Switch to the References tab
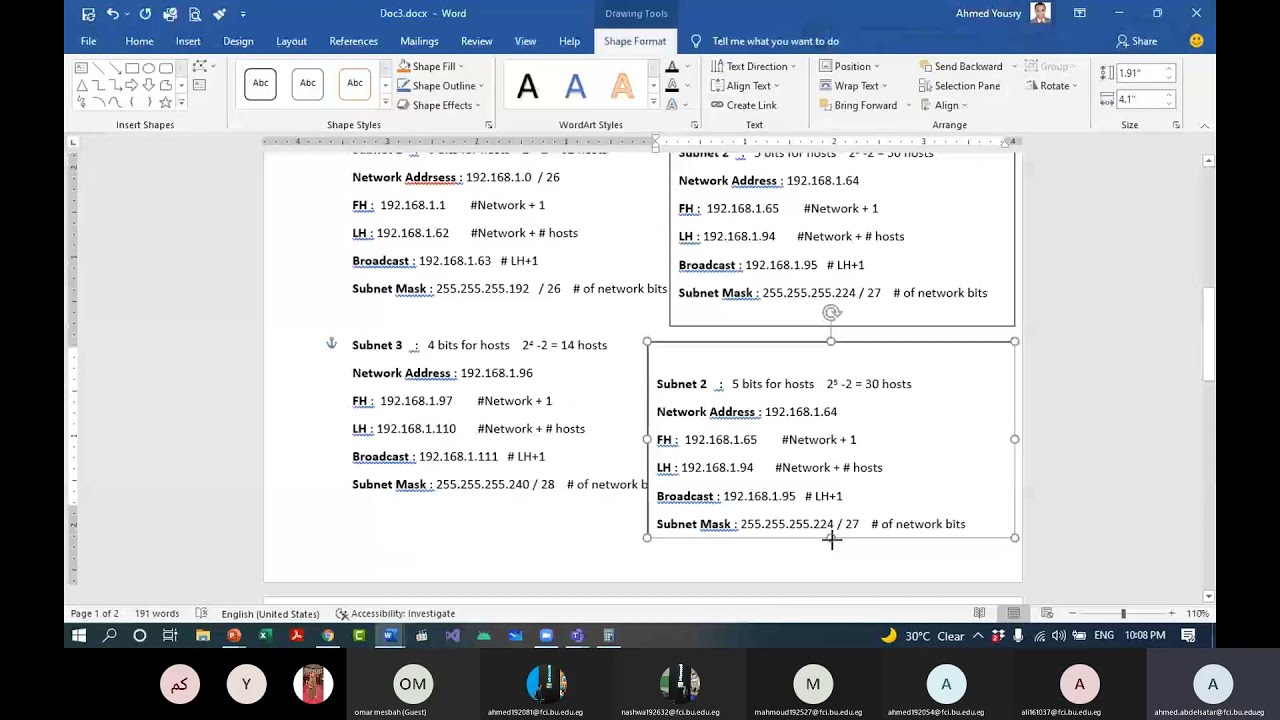Image resolution: width=1280 pixels, height=720 pixels. point(353,41)
